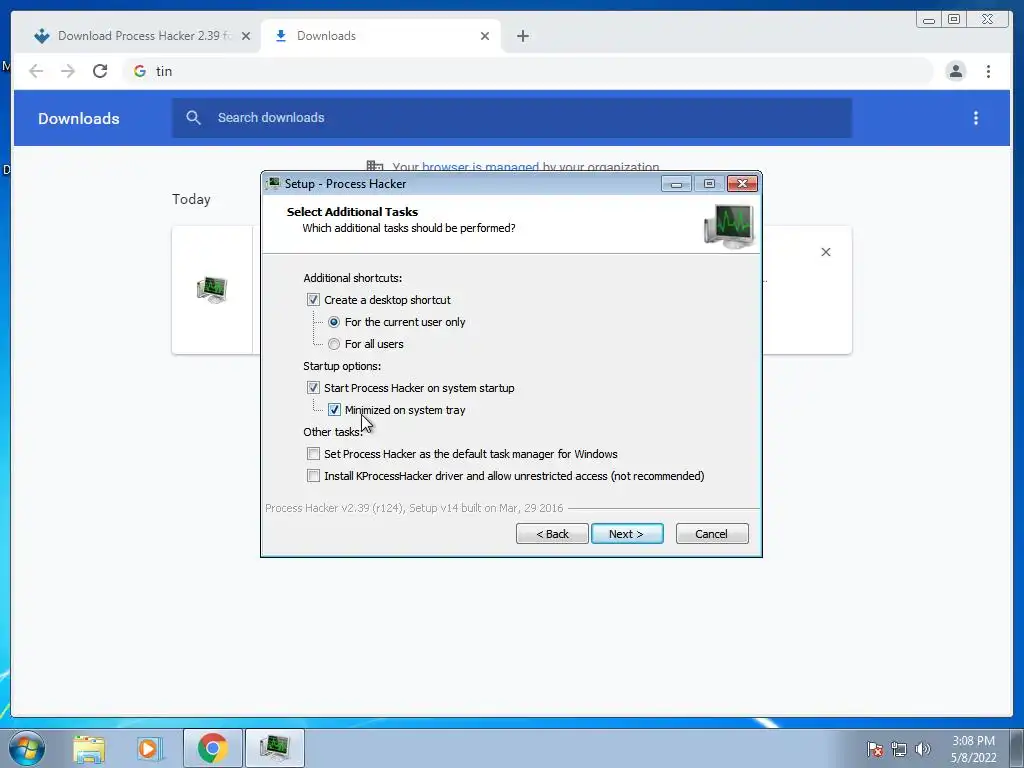Open the Windows Start menu
1024x768 pixels.
[x=27, y=748]
